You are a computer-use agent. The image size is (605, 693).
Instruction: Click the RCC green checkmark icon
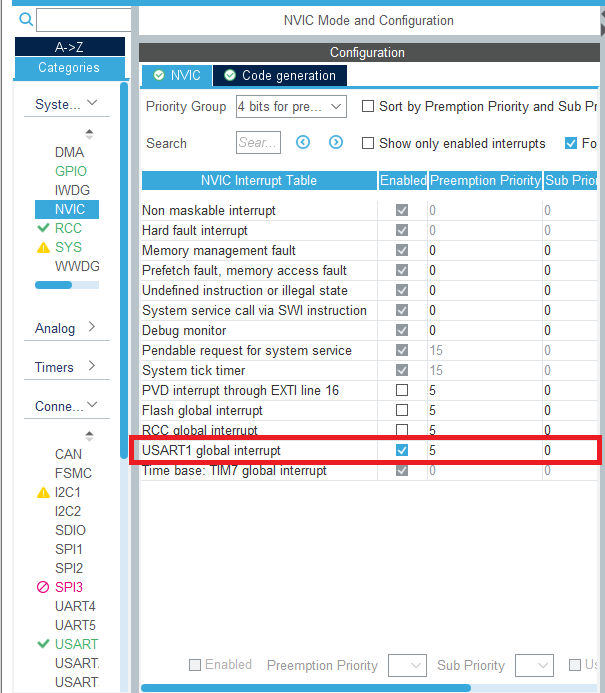[43, 228]
